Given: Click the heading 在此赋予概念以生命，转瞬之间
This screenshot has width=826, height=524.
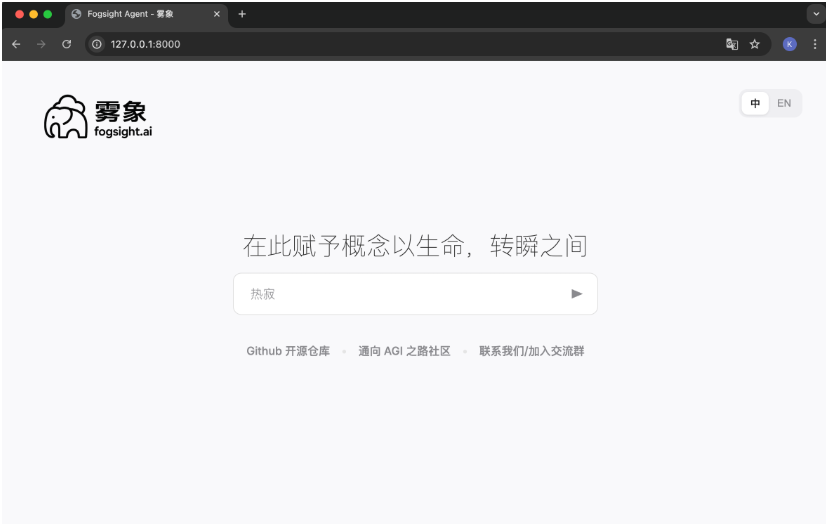Looking at the screenshot, I should pyautogui.click(x=415, y=246).
